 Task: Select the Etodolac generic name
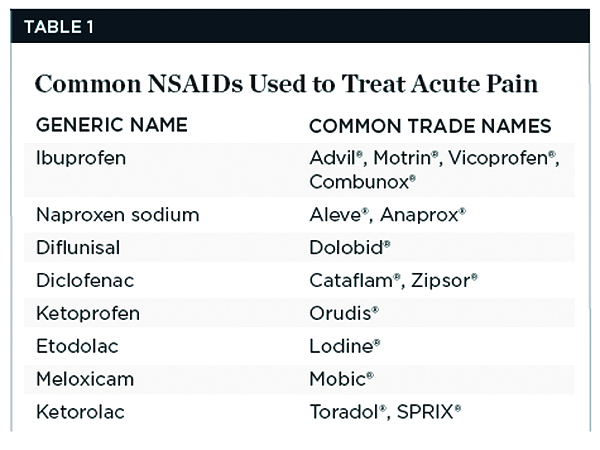pyautogui.click(x=74, y=346)
